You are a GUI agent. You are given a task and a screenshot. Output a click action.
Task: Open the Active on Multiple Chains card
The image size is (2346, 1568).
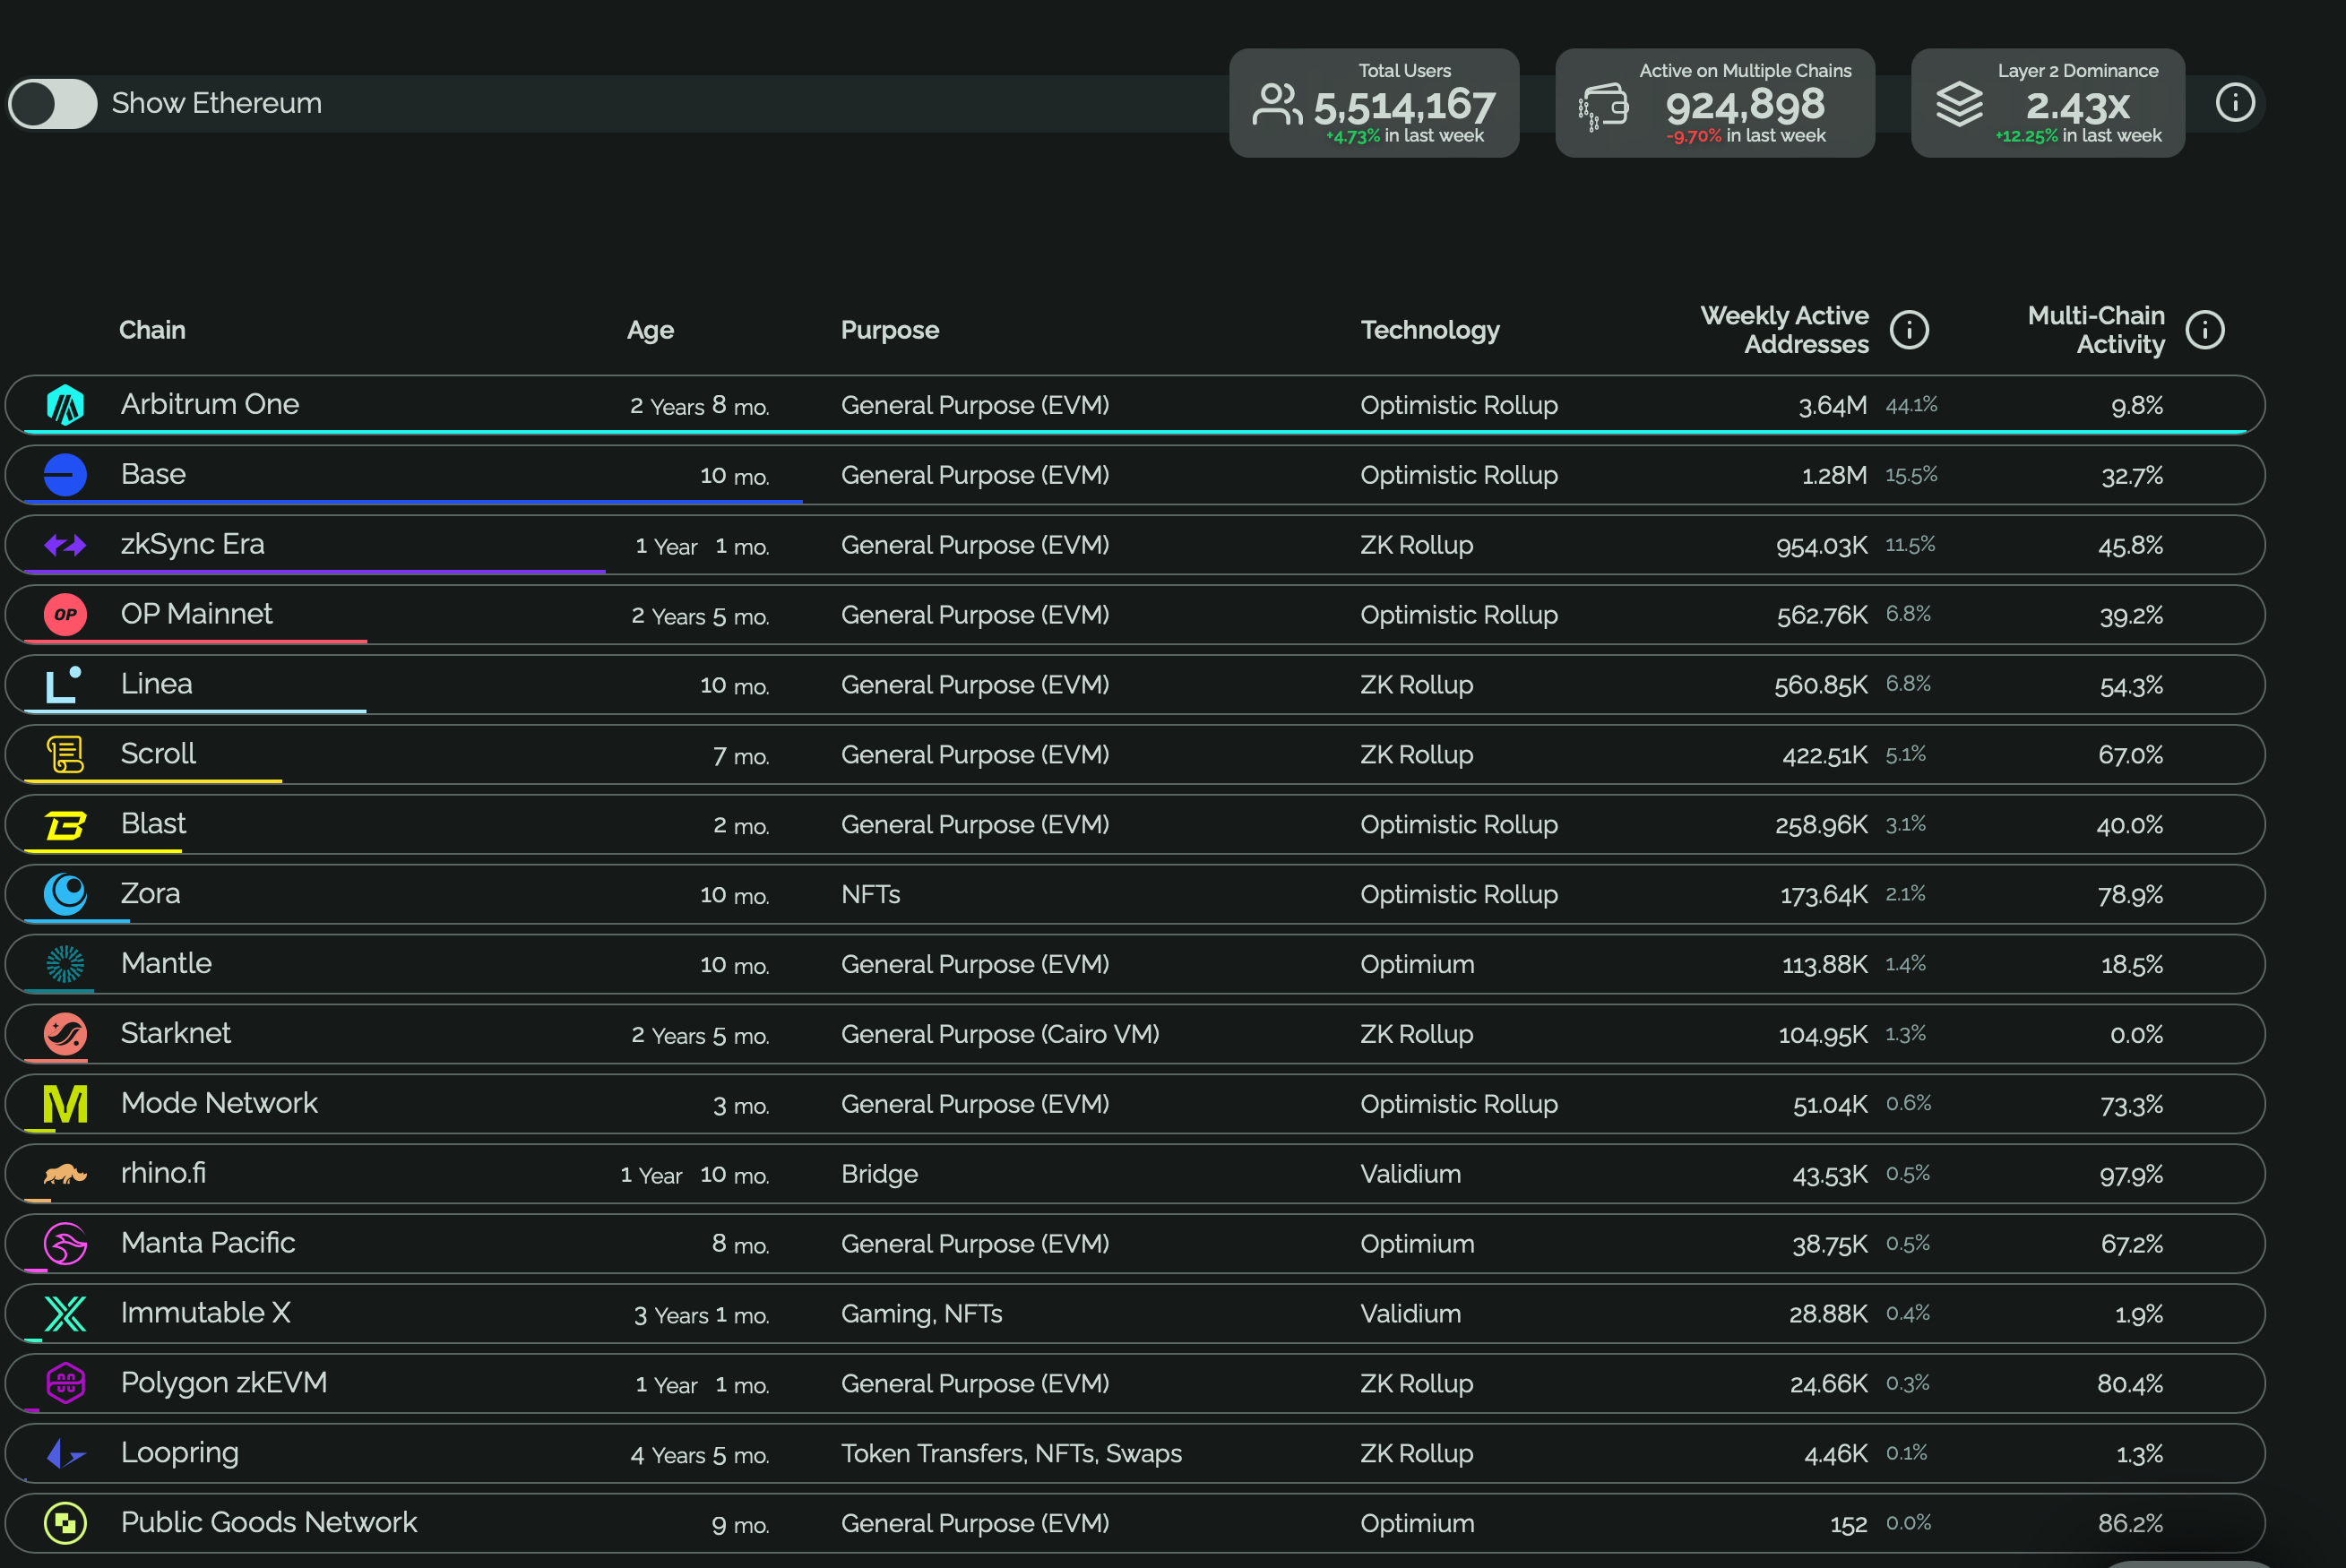[1714, 103]
